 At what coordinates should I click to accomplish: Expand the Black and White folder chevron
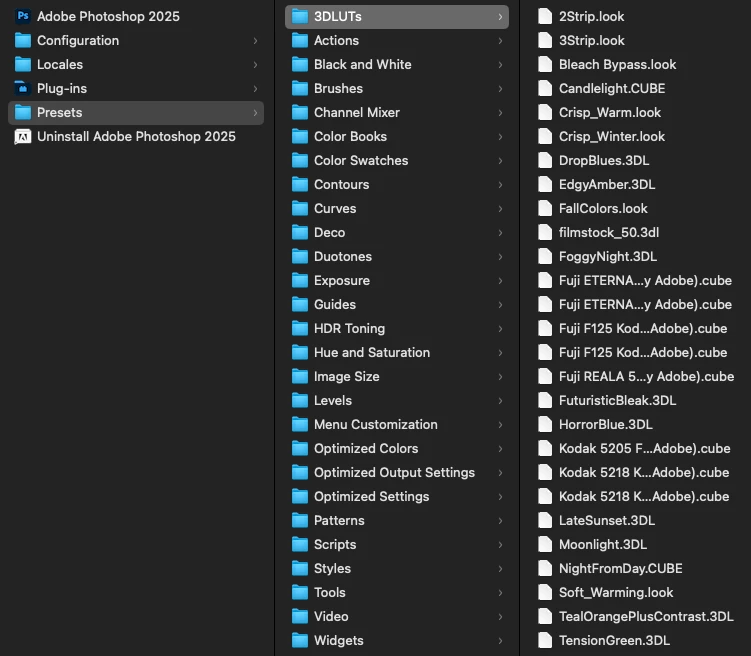pyautogui.click(x=500, y=65)
